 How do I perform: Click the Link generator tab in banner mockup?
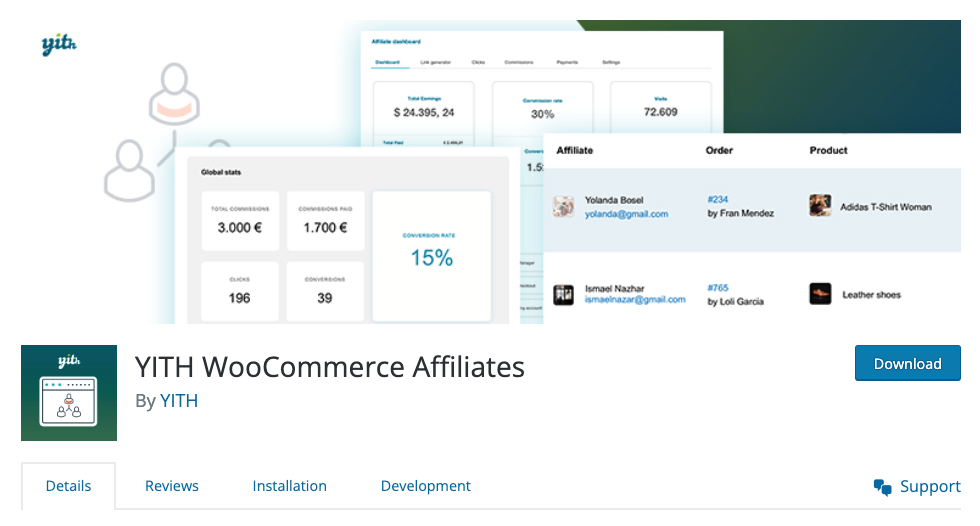click(x=436, y=62)
